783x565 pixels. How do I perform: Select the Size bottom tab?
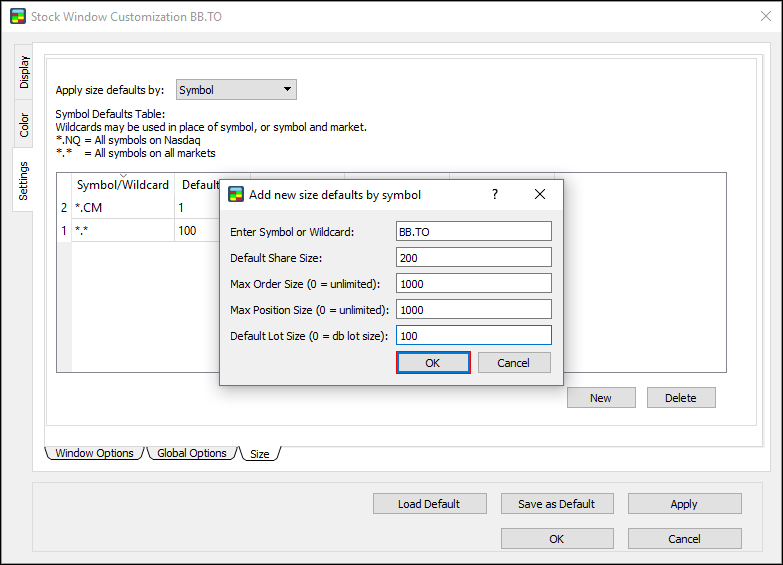260,454
